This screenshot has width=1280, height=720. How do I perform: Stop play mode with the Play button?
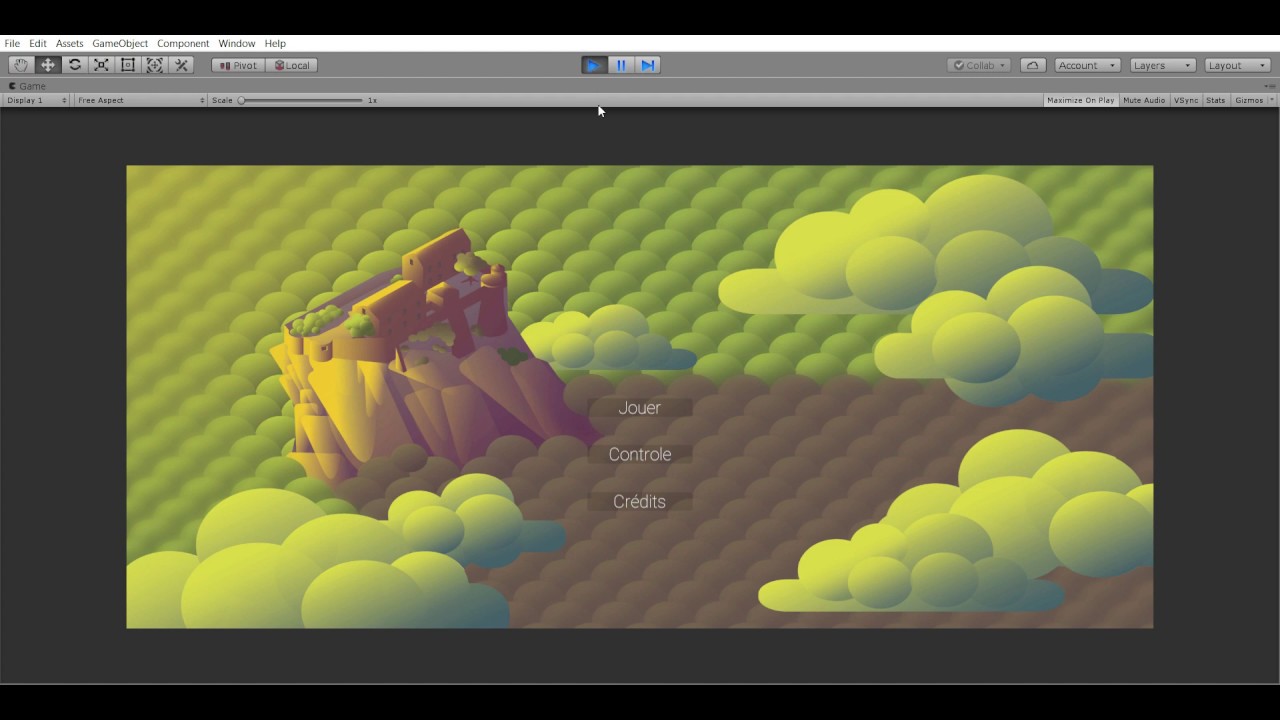pyautogui.click(x=594, y=65)
